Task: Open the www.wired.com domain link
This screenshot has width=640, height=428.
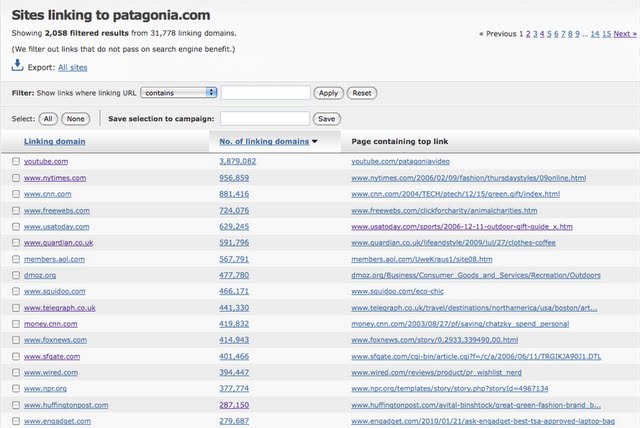Action: point(51,372)
